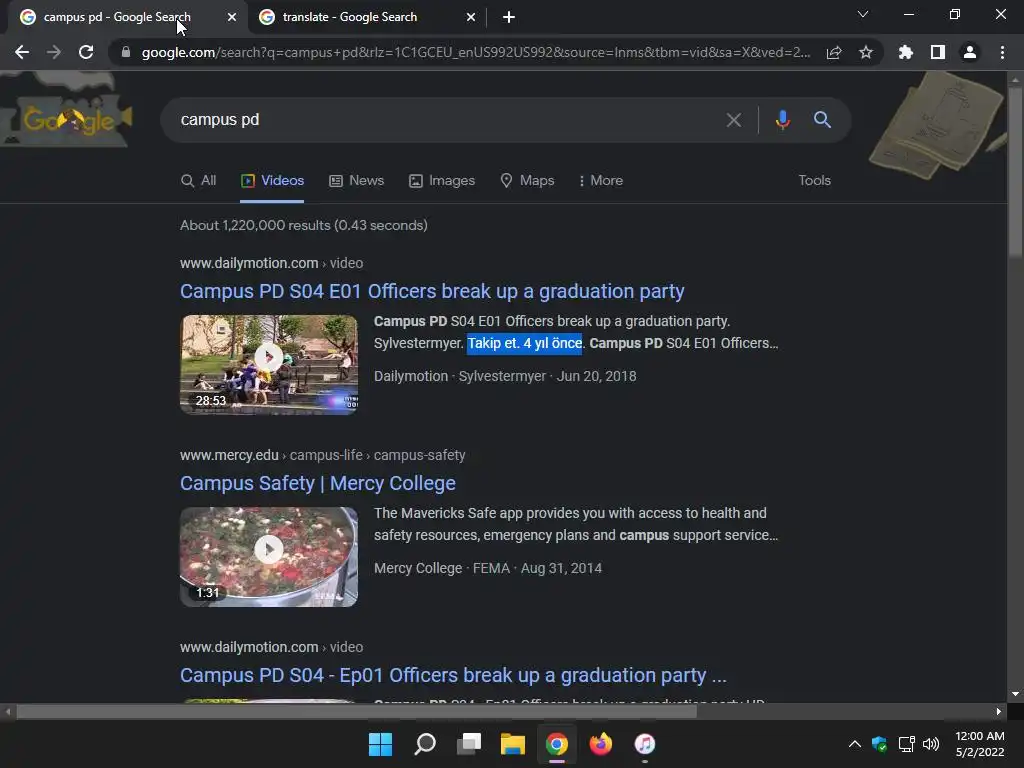Image resolution: width=1024 pixels, height=768 pixels.
Task: Expand the More search options
Action: click(x=601, y=181)
